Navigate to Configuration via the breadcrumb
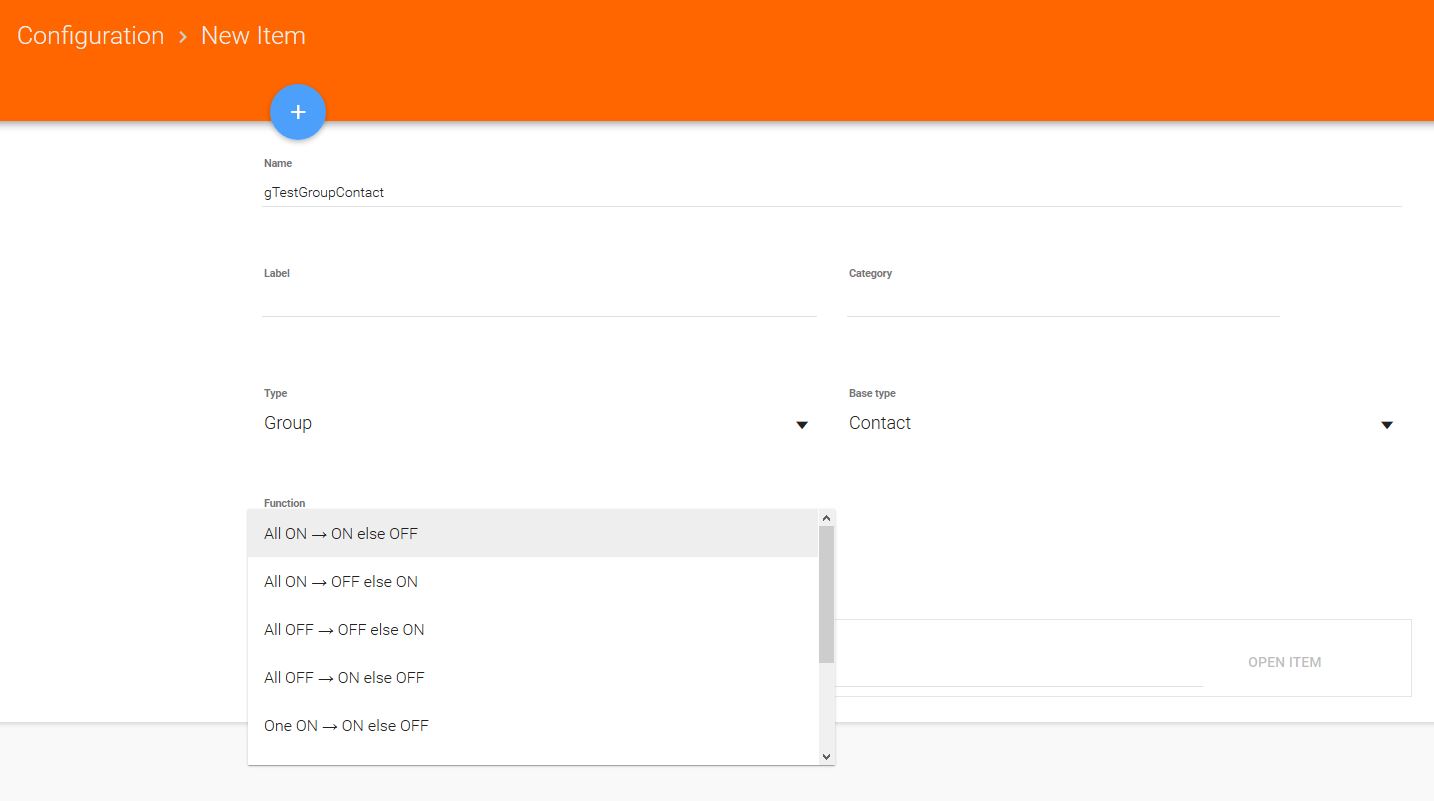The width and height of the screenshot is (1434, 801). point(90,35)
